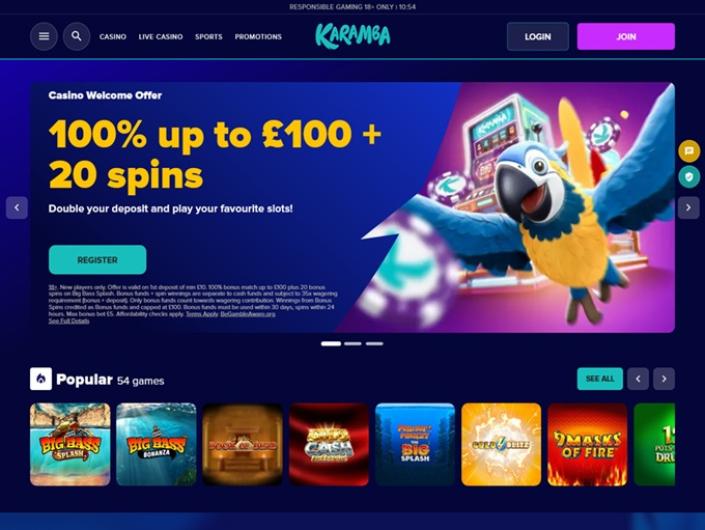Click the search magnifier icon
705x530 pixels.
(x=76, y=36)
